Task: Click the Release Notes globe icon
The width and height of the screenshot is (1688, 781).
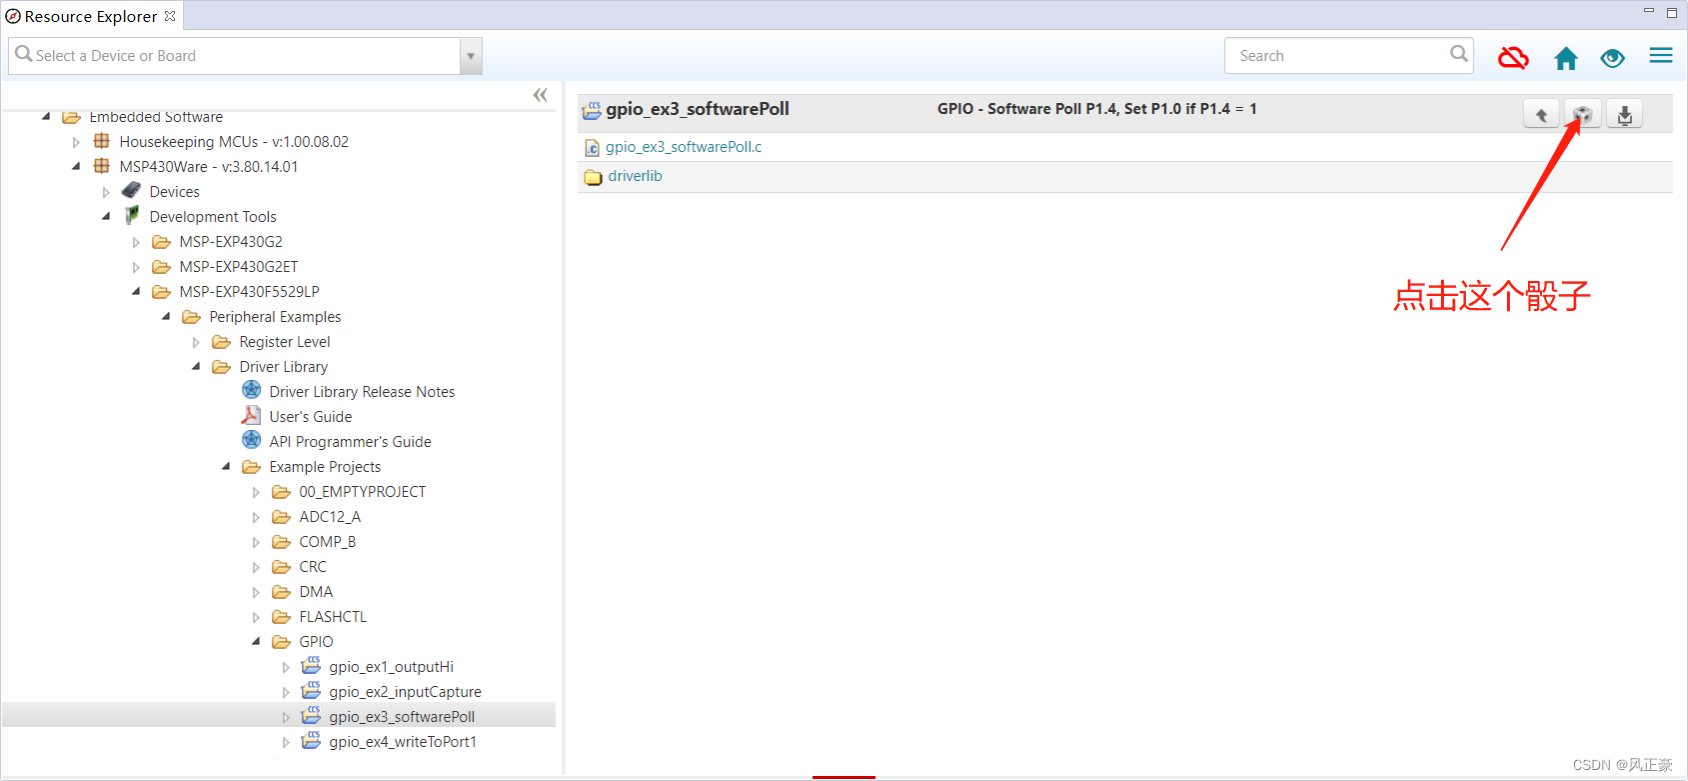Action: [251, 390]
